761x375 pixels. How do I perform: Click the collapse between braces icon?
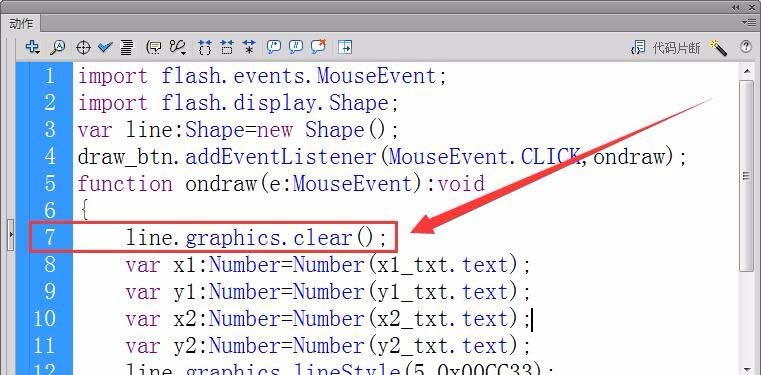205,47
